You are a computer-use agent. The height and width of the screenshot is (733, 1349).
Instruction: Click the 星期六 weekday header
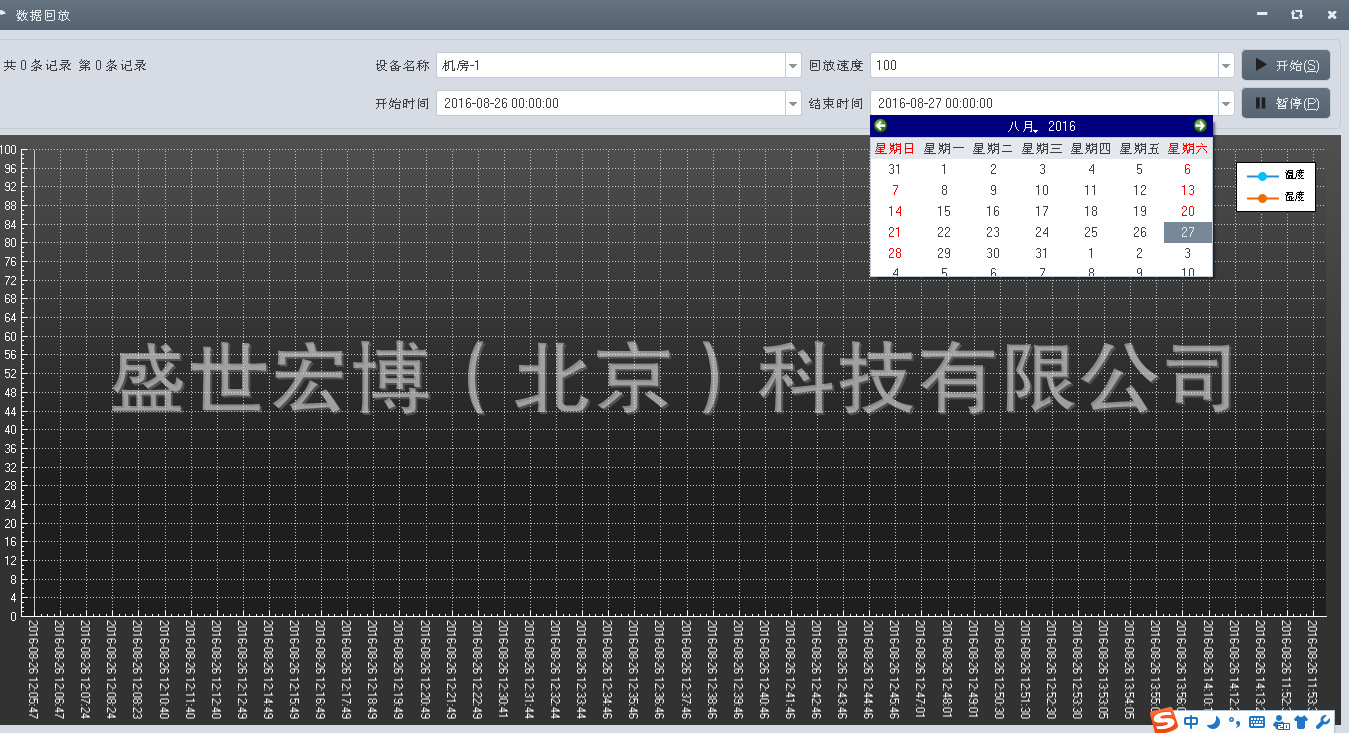(1188, 148)
